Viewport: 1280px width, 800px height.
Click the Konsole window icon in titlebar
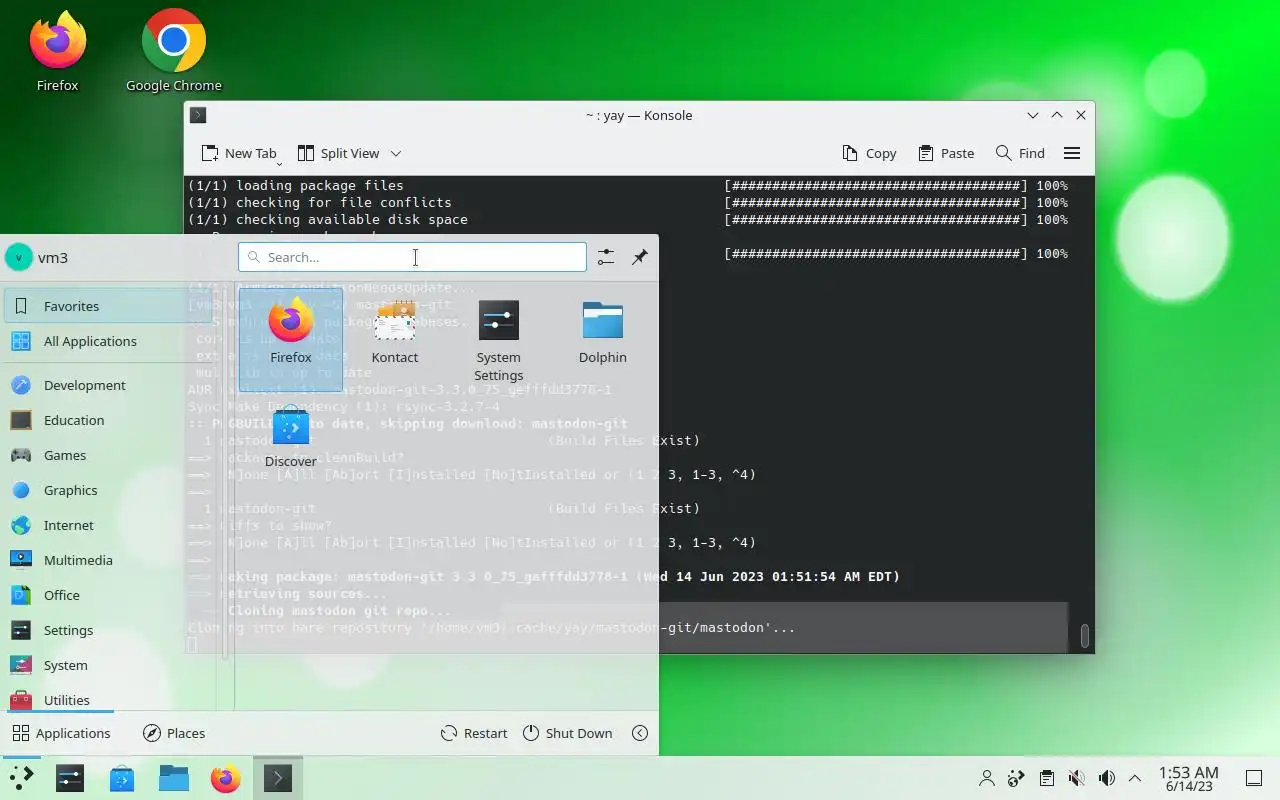pos(198,115)
